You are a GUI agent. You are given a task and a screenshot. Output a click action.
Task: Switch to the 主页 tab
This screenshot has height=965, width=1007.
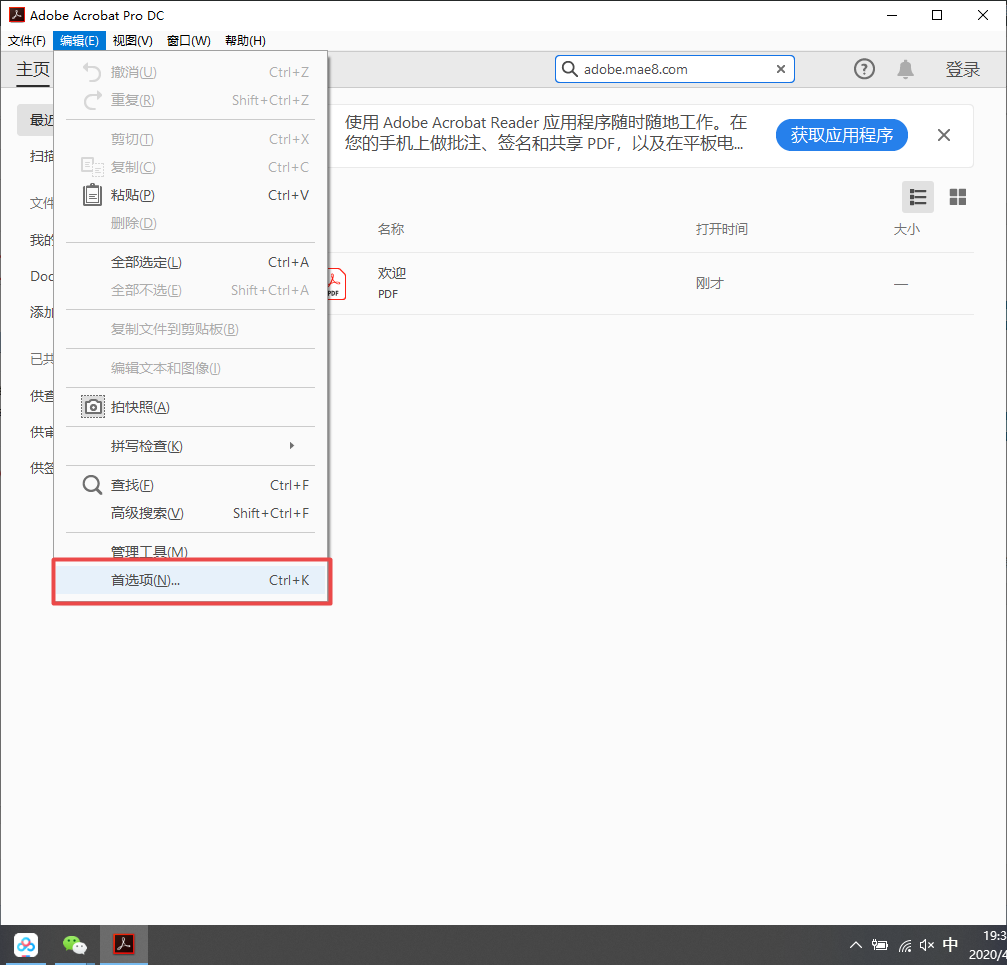[x=33, y=69]
